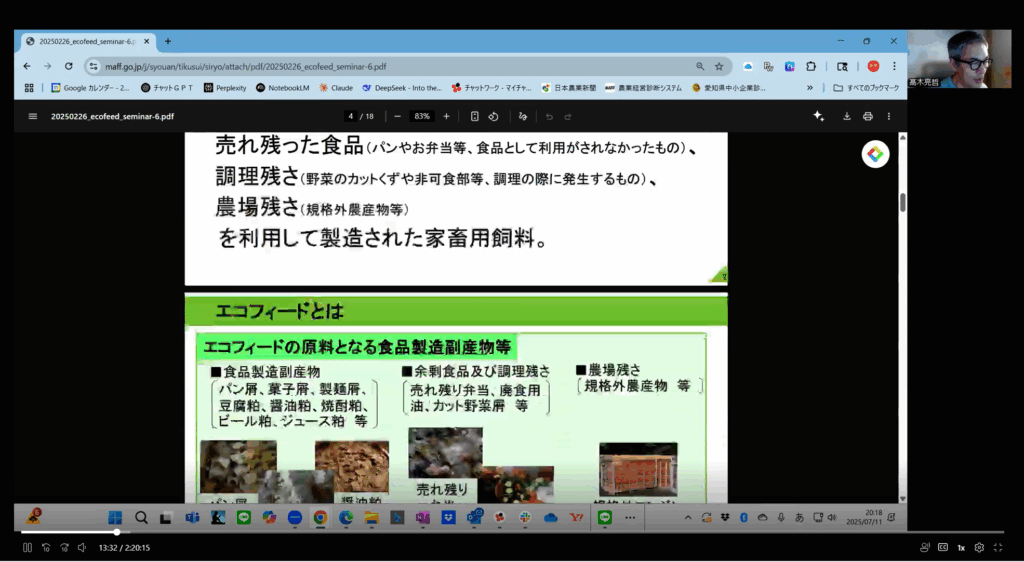Toggle closed captions CC button
The image size is (1024, 562).
943,548
